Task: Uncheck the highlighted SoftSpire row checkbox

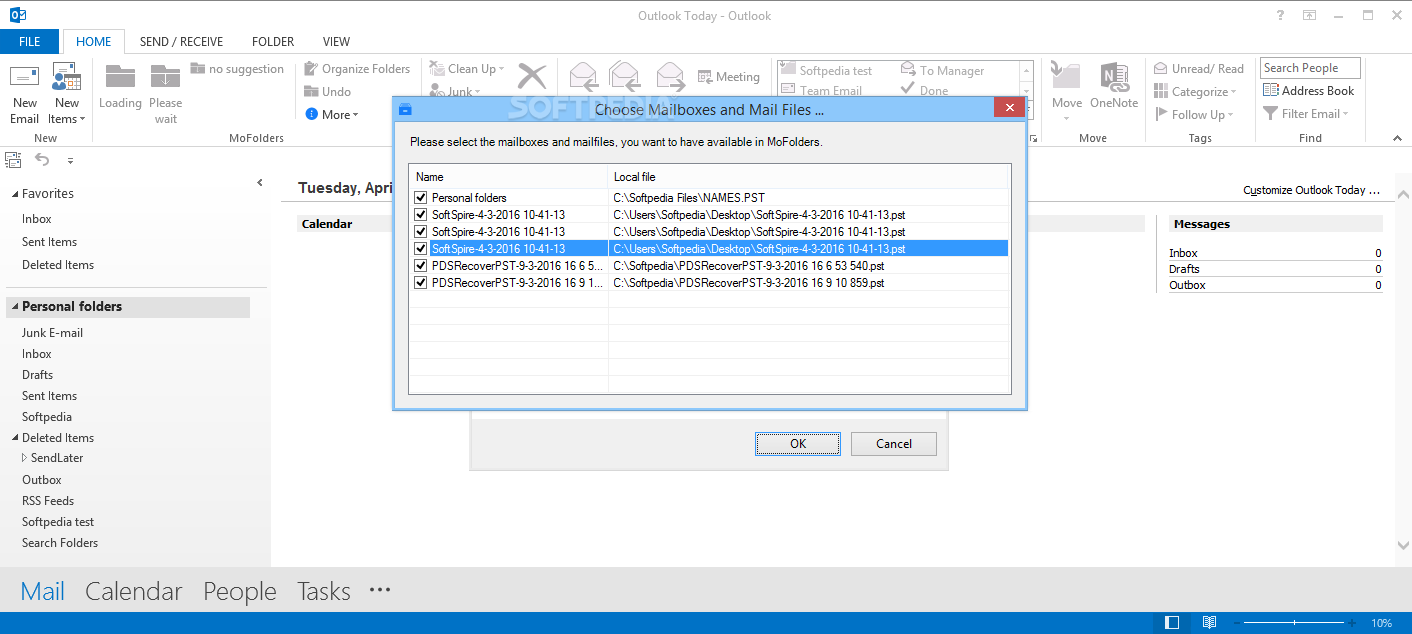Action: click(x=421, y=249)
